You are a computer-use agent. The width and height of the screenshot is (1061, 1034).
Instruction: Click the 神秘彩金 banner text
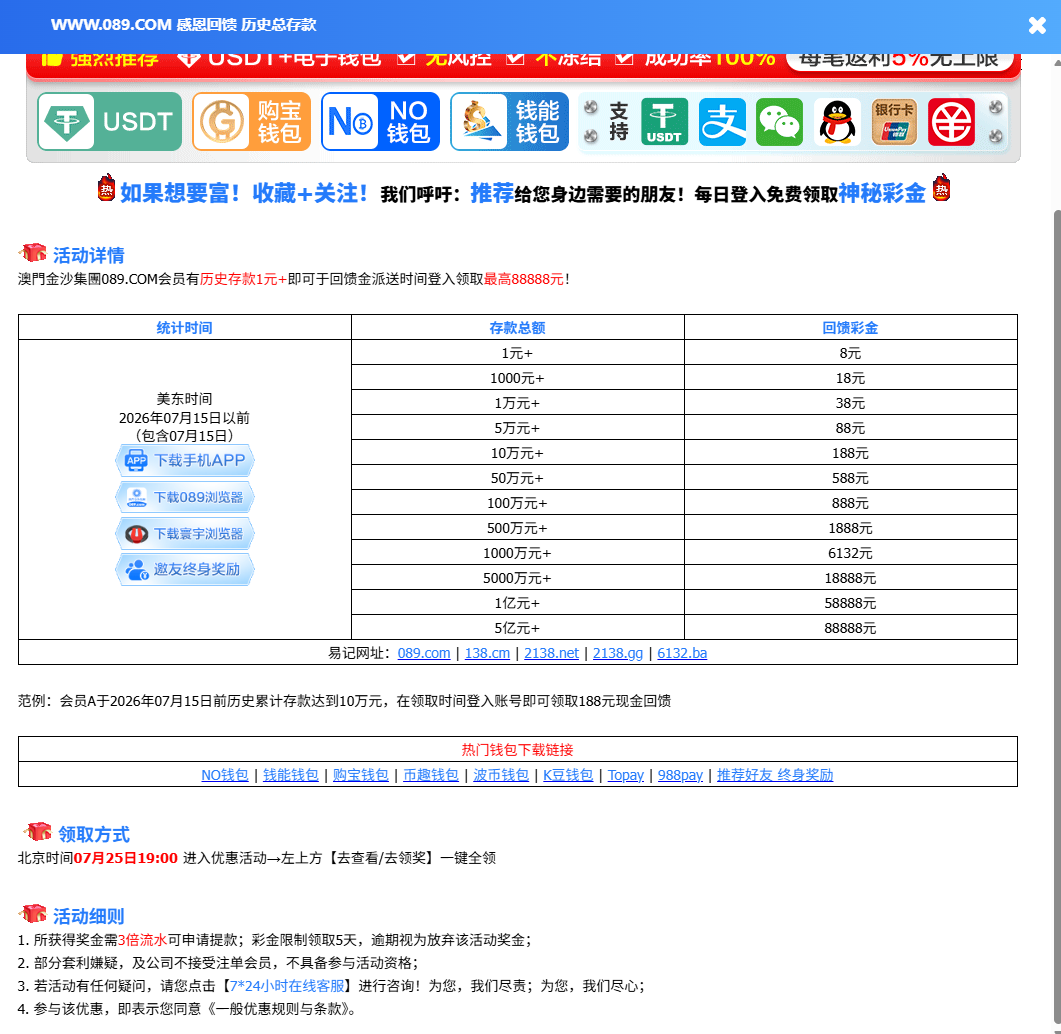(x=882, y=193)
